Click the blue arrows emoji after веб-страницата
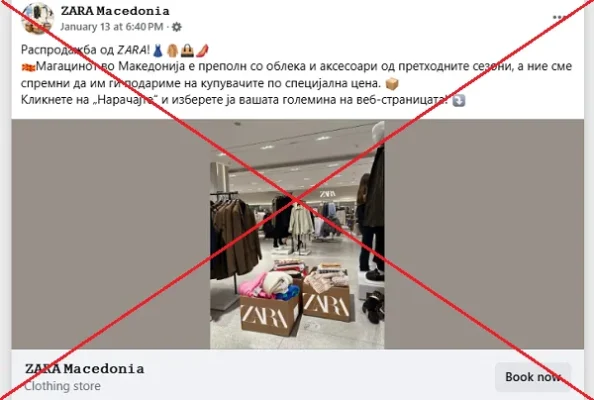The height and width of the screenshot is (400, 594). tap(459, 100)
